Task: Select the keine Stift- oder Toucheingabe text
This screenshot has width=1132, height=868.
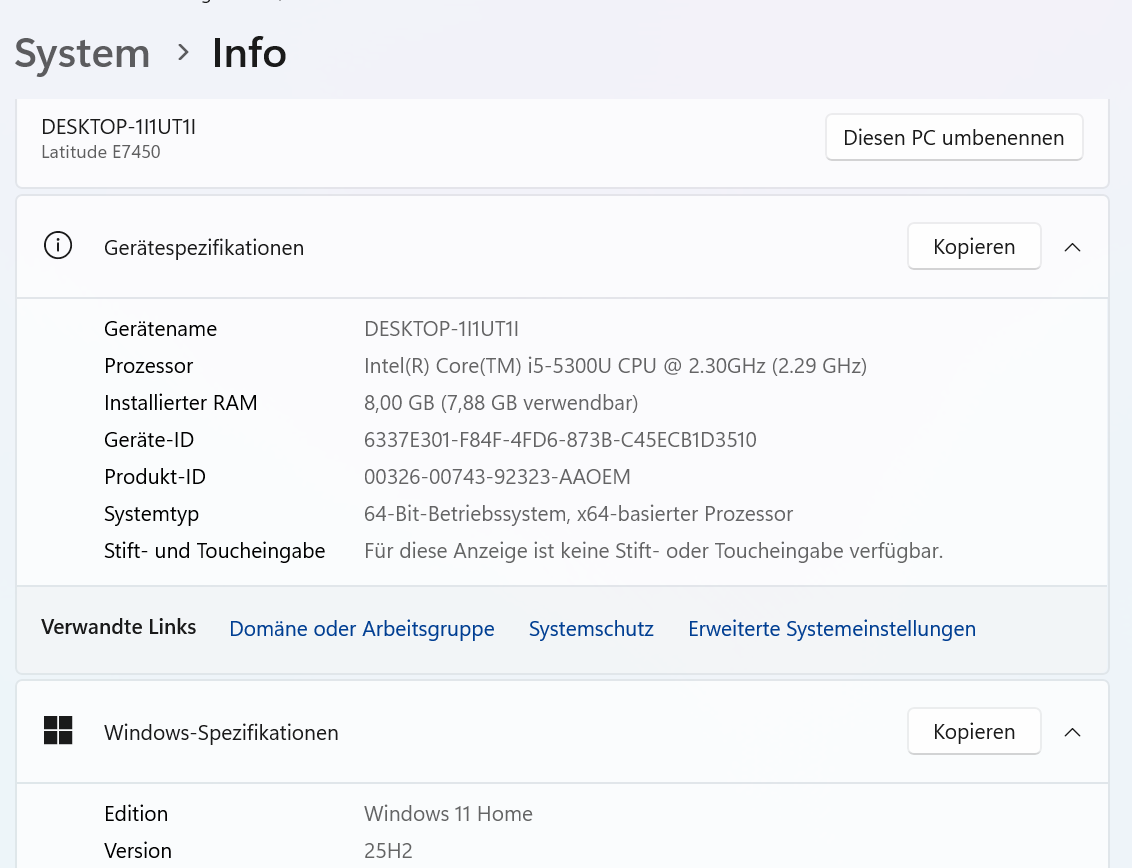Action: coord(653,551)
